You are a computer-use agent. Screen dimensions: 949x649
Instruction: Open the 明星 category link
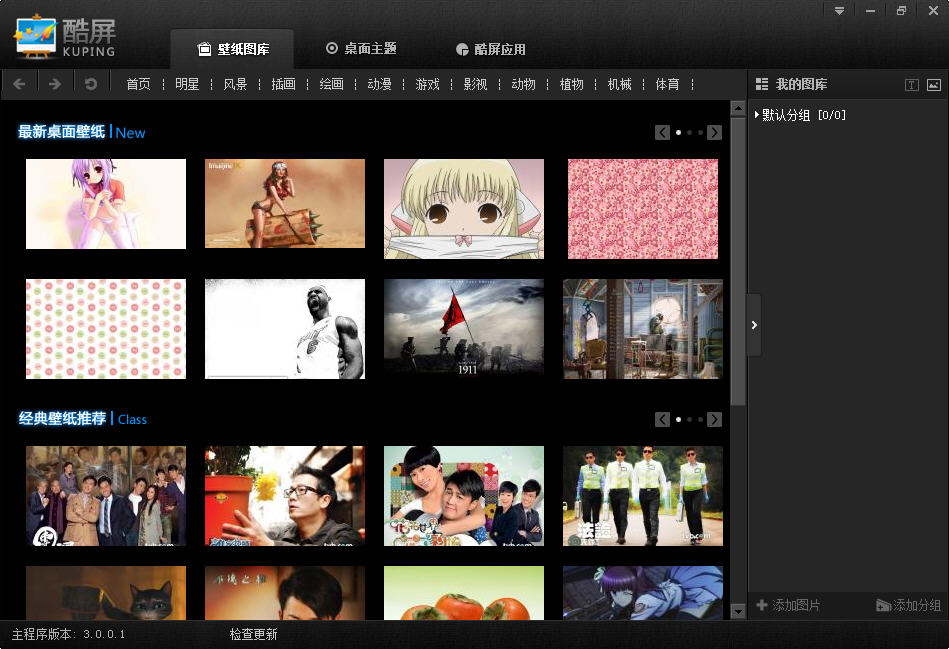(186, 84)
